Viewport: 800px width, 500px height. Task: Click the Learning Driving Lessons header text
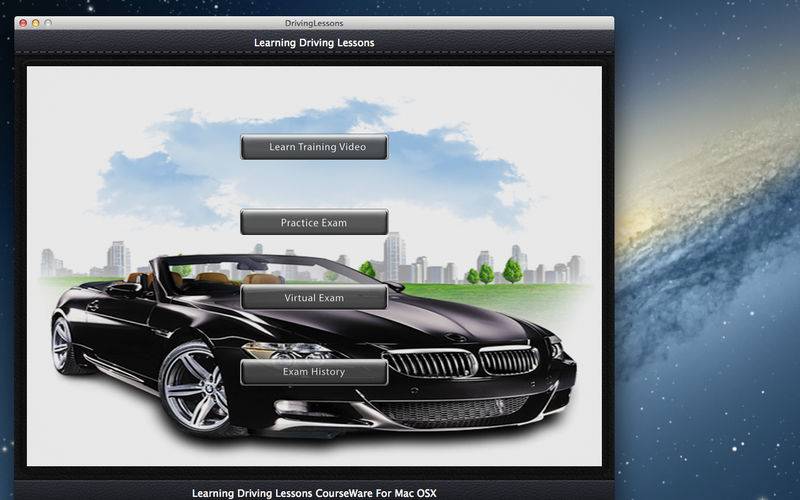[314, 43]
